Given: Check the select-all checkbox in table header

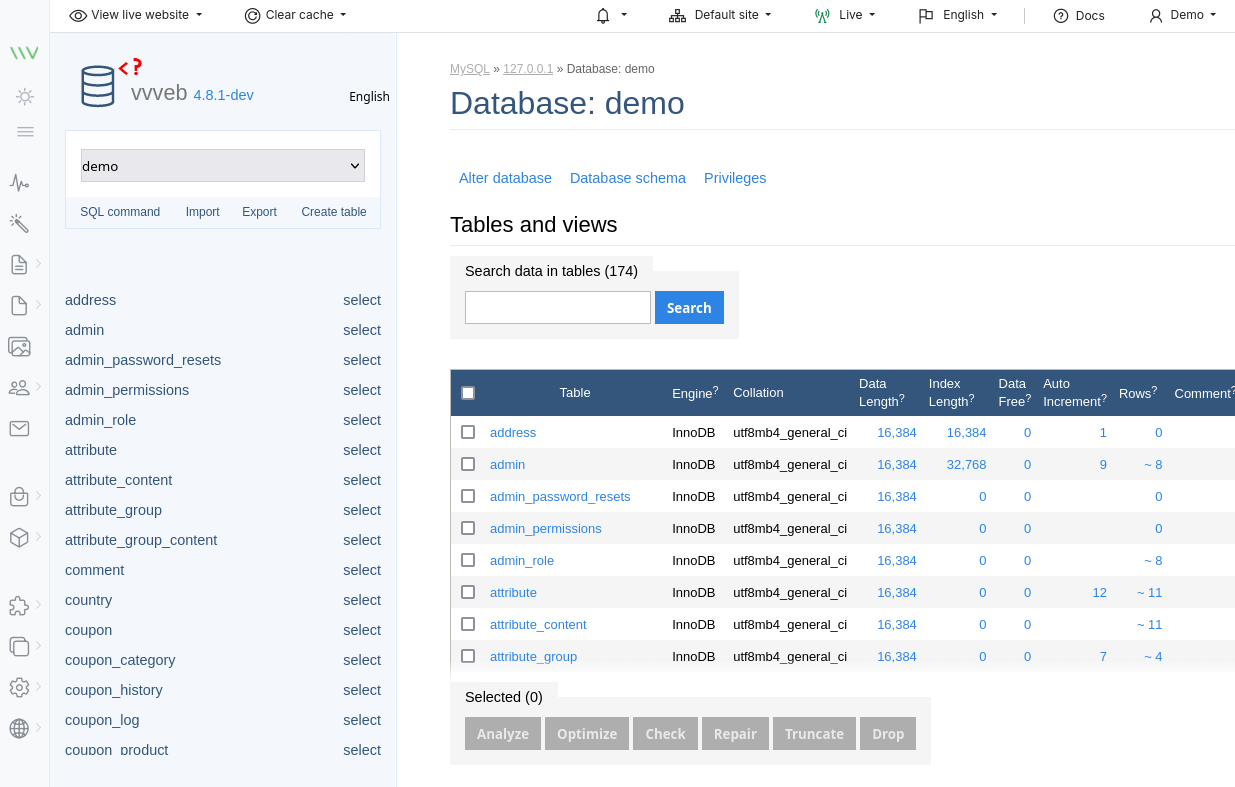Looking at the screenshot, I should (468, 393).
